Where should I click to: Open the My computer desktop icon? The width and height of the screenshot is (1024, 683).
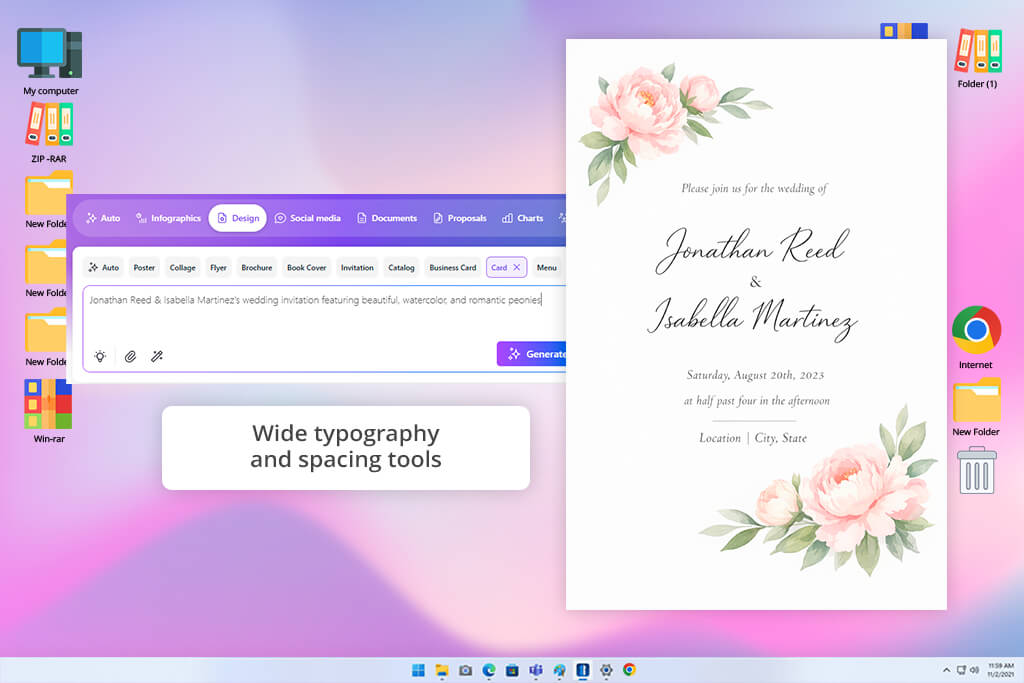[50, 61]
